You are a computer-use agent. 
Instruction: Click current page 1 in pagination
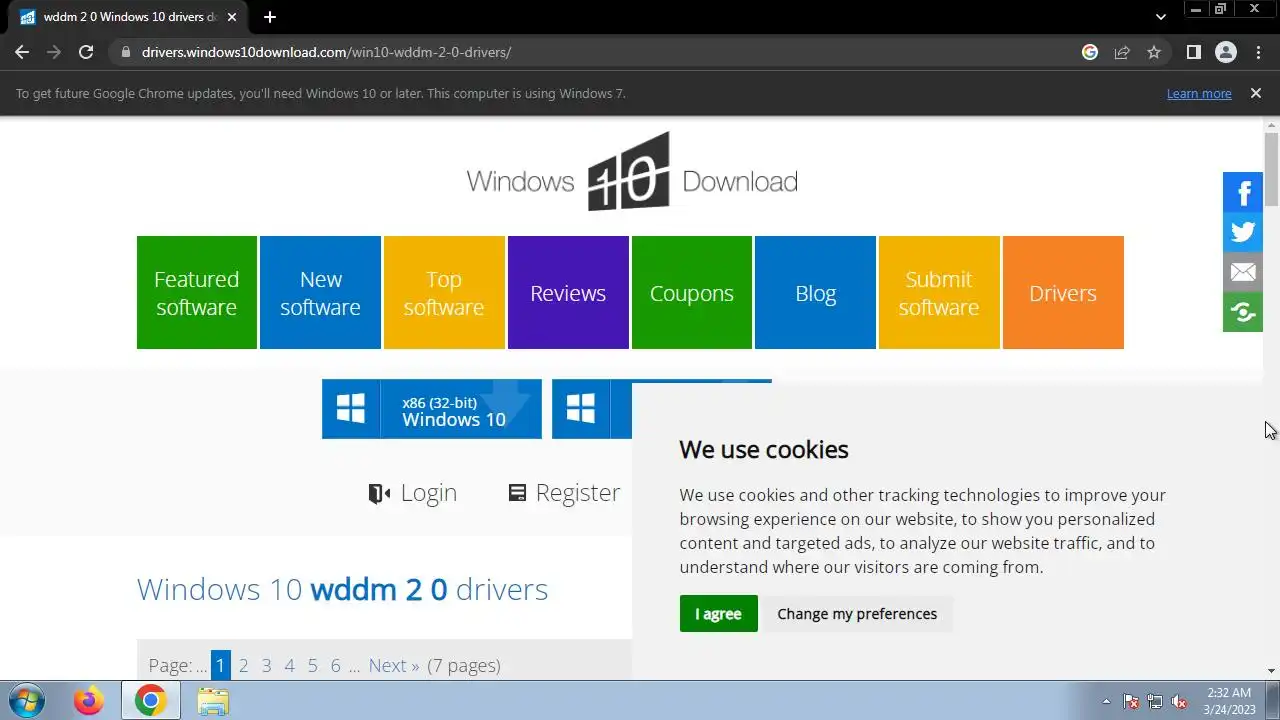point(220,666)
